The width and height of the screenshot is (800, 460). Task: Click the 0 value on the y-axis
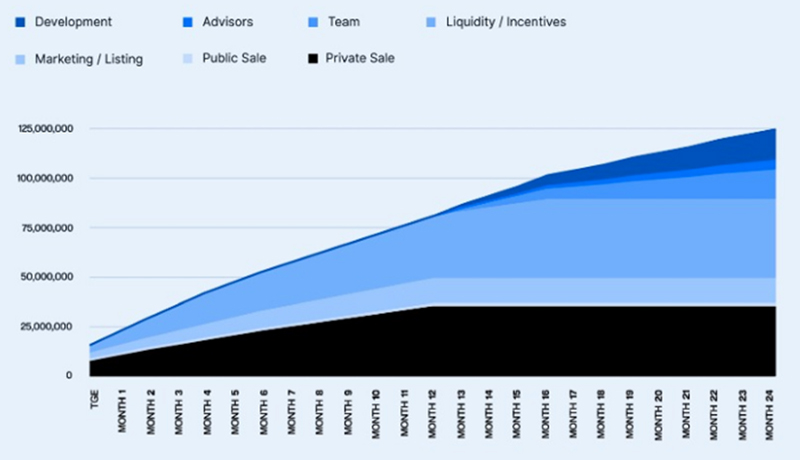[69, 376]
